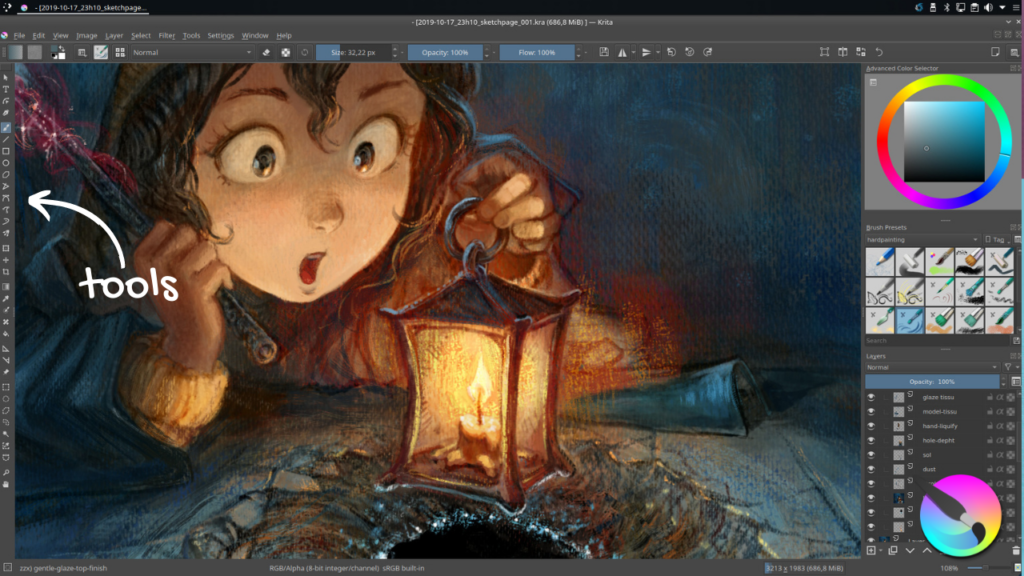The width and height of the screenshot is (1024, 576).
Task: Open the Window menu
Action: [255, 35]
